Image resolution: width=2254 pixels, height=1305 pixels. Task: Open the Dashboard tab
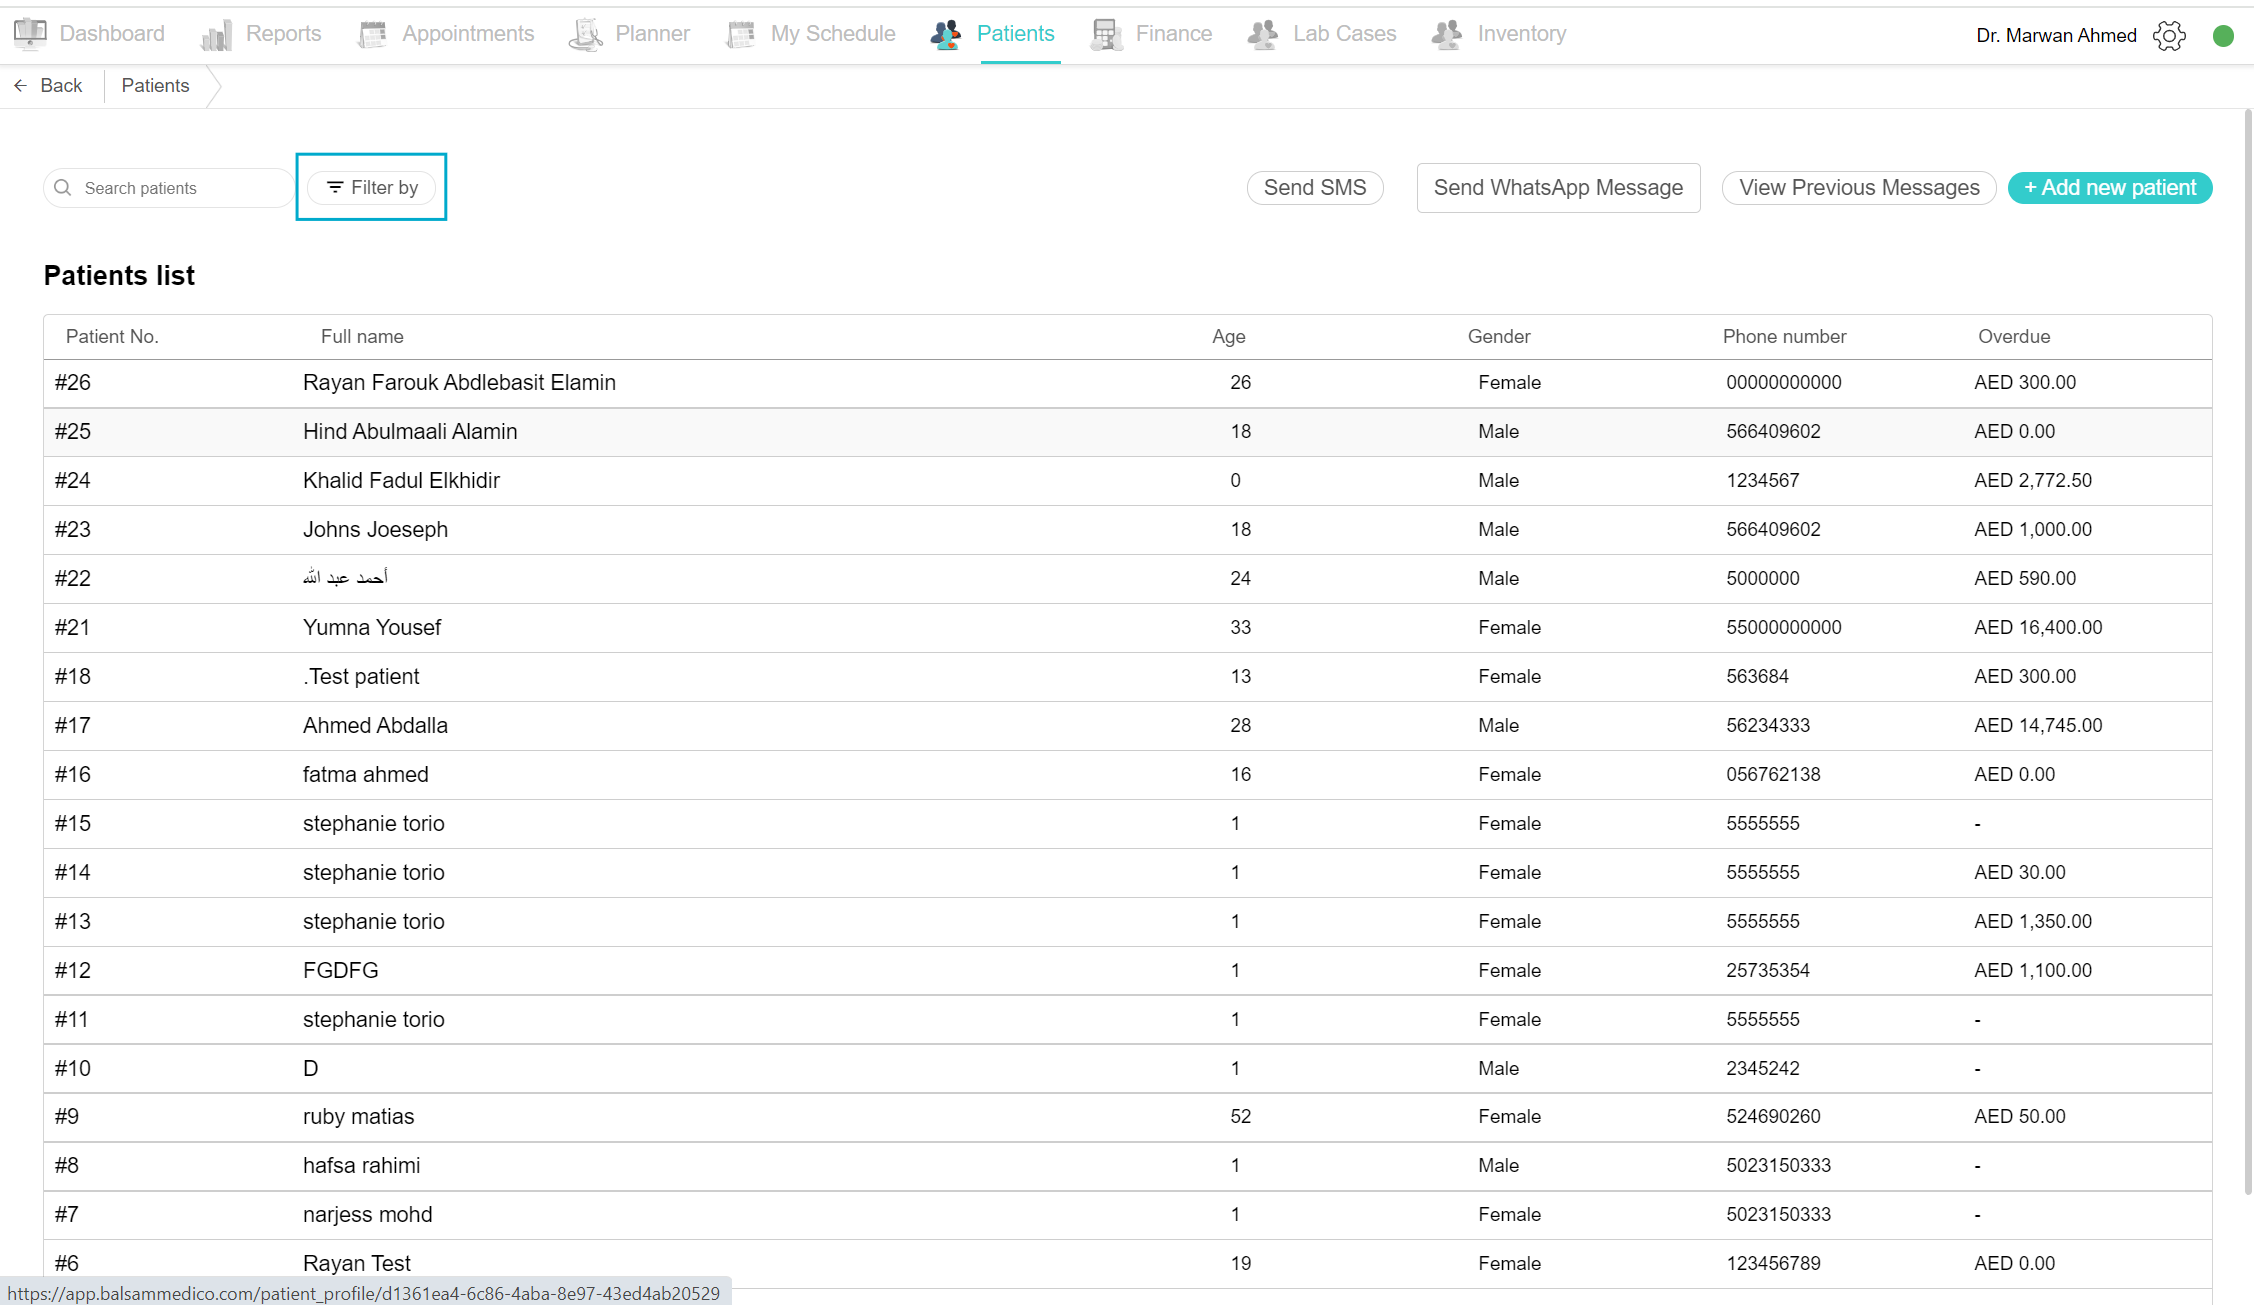[112, 34]
